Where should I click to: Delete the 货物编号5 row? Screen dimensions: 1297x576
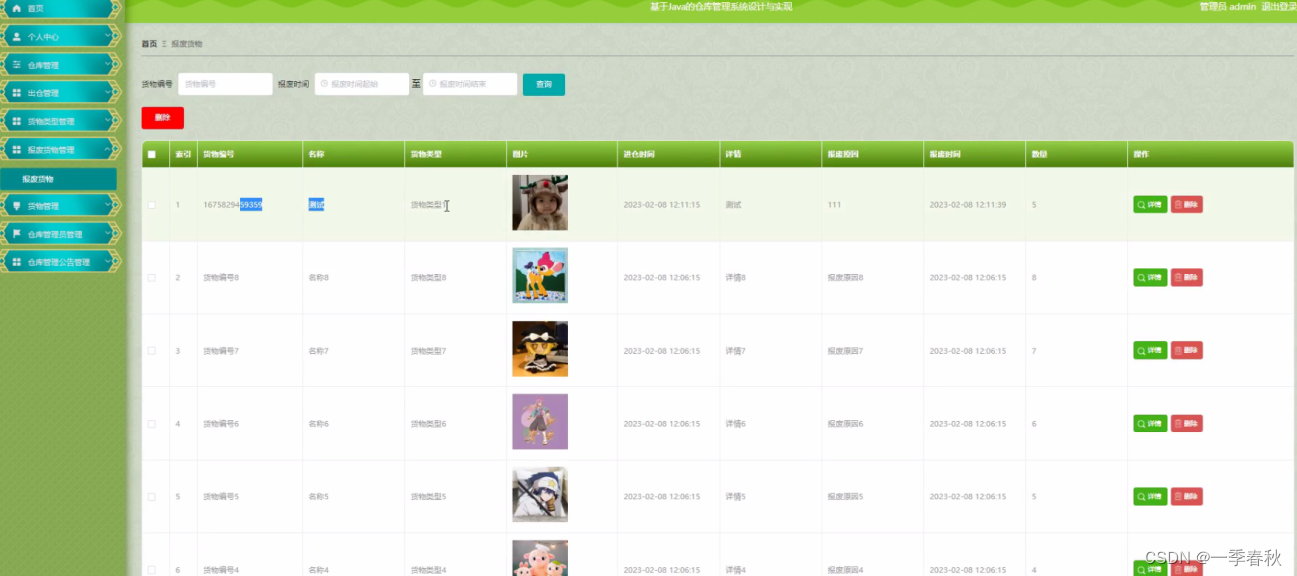tap(1187, 496)
